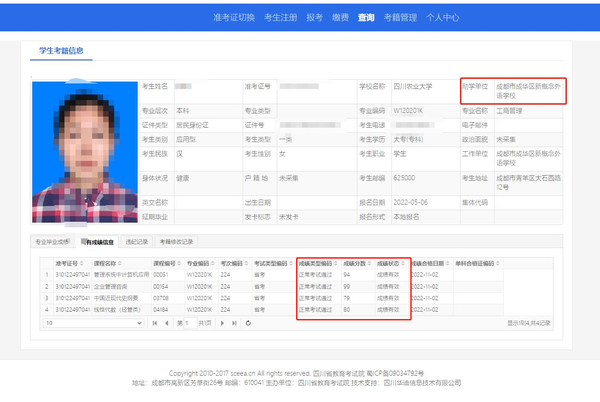Screen dimensions: 600x402
Task: Switch to 专业毕业成绩 tab
Action: [52, 242]
